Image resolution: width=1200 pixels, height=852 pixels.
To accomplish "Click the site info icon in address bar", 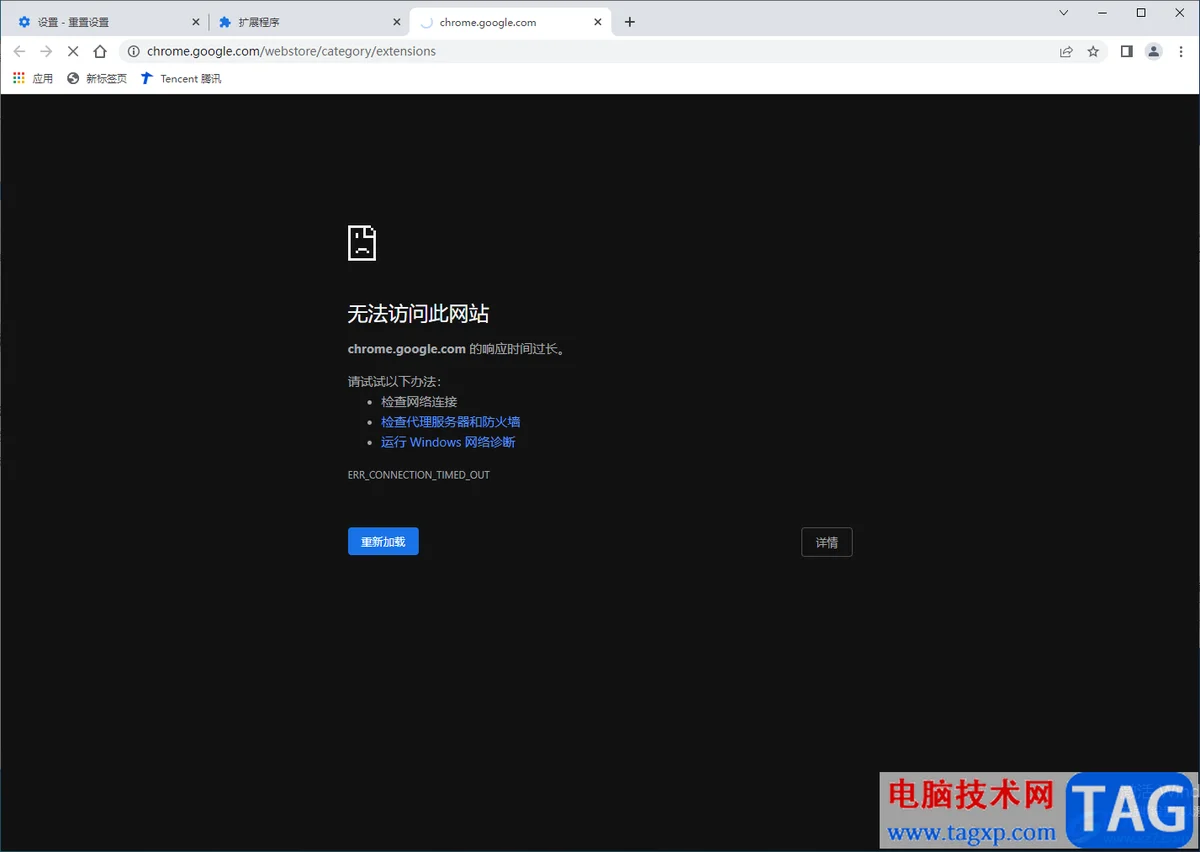I will tap(133, 51).
